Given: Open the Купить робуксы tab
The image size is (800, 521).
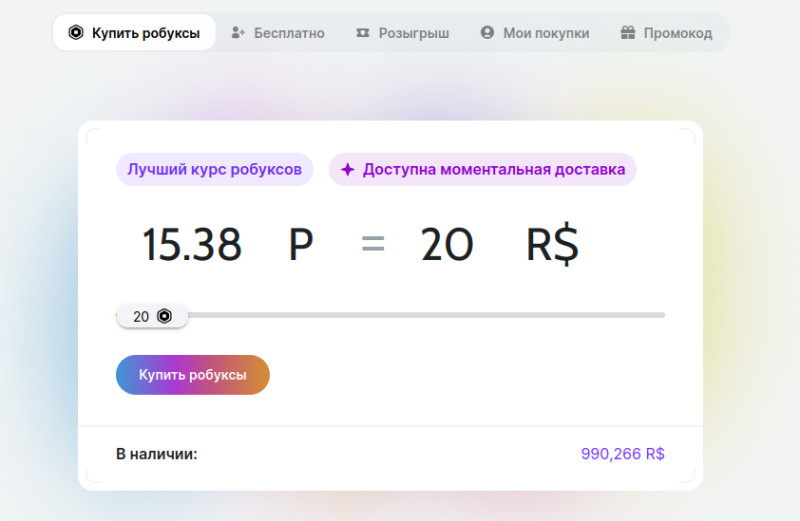Looking at the screenshot, I should 134,33.
